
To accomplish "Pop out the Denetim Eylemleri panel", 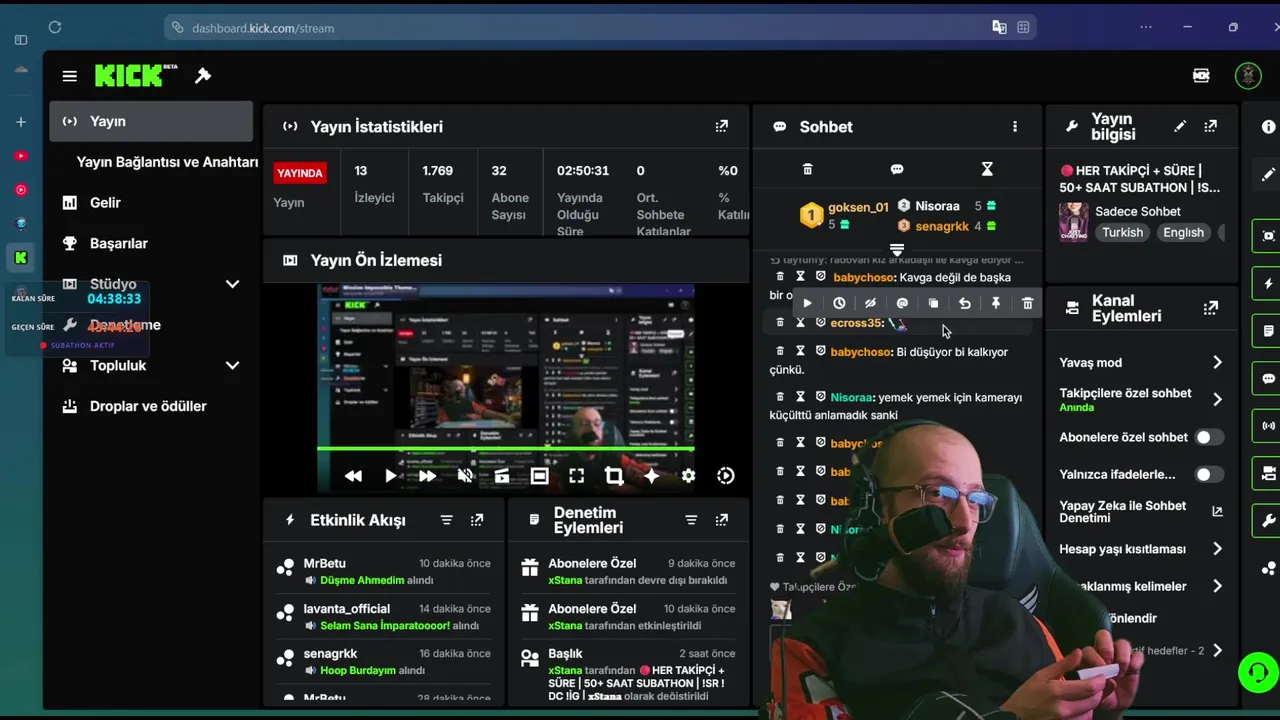I will (722, 520).
